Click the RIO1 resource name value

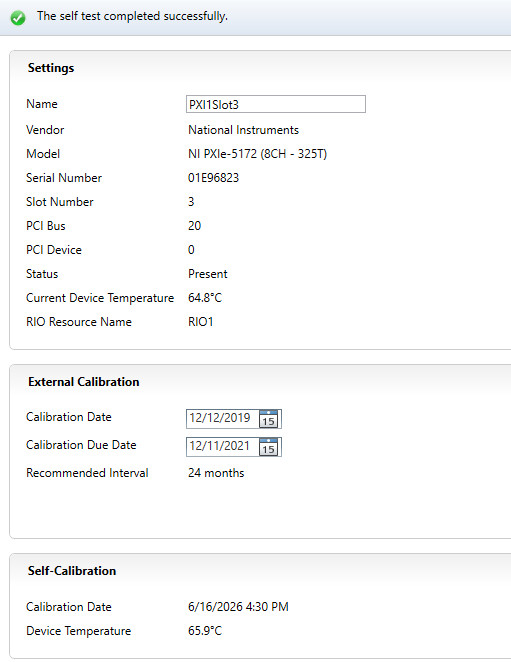[201, 322]
